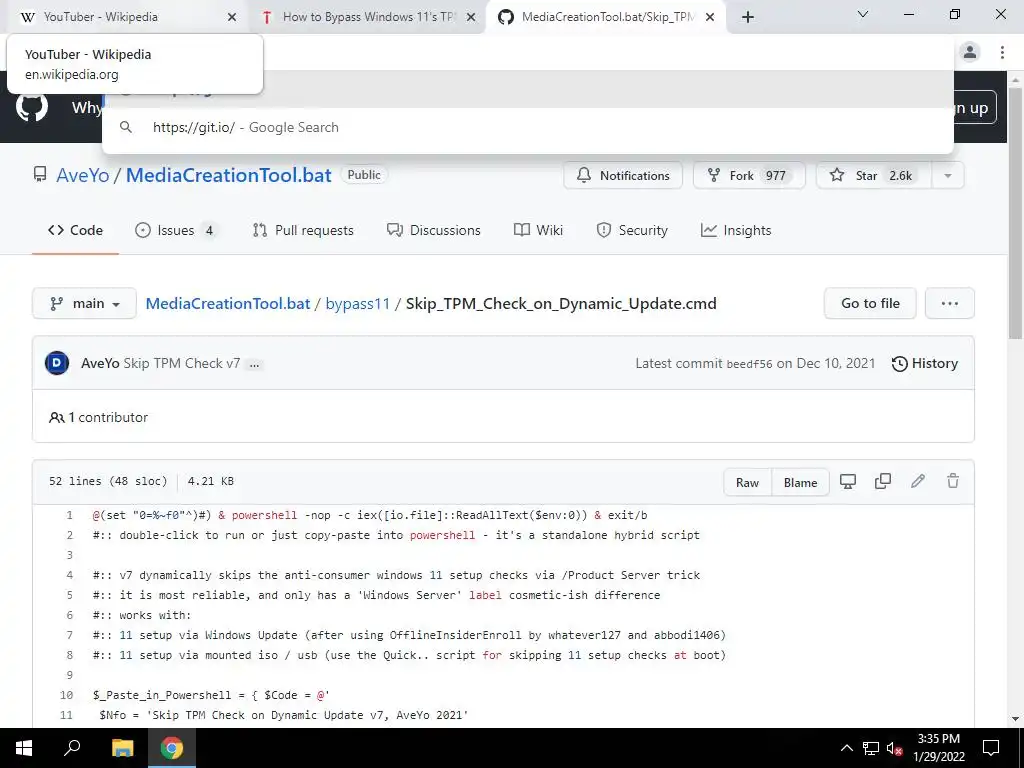This screenshot has height=768, width=1024.
Task: Click Go to file button
Action: click(870, 304)
